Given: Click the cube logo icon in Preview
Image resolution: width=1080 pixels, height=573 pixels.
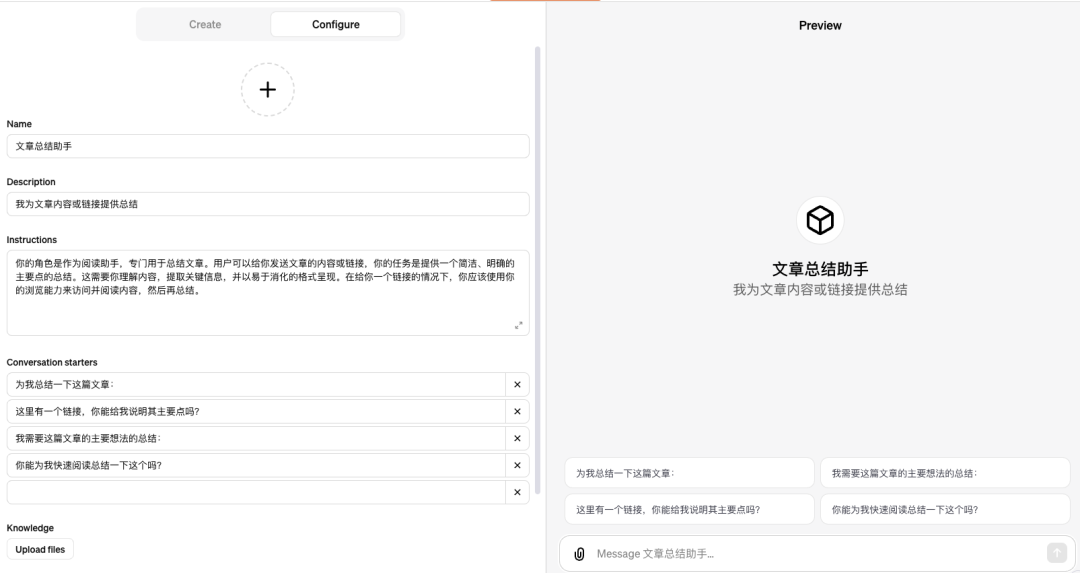Looking at the screenshot, I should coord(820,220).
